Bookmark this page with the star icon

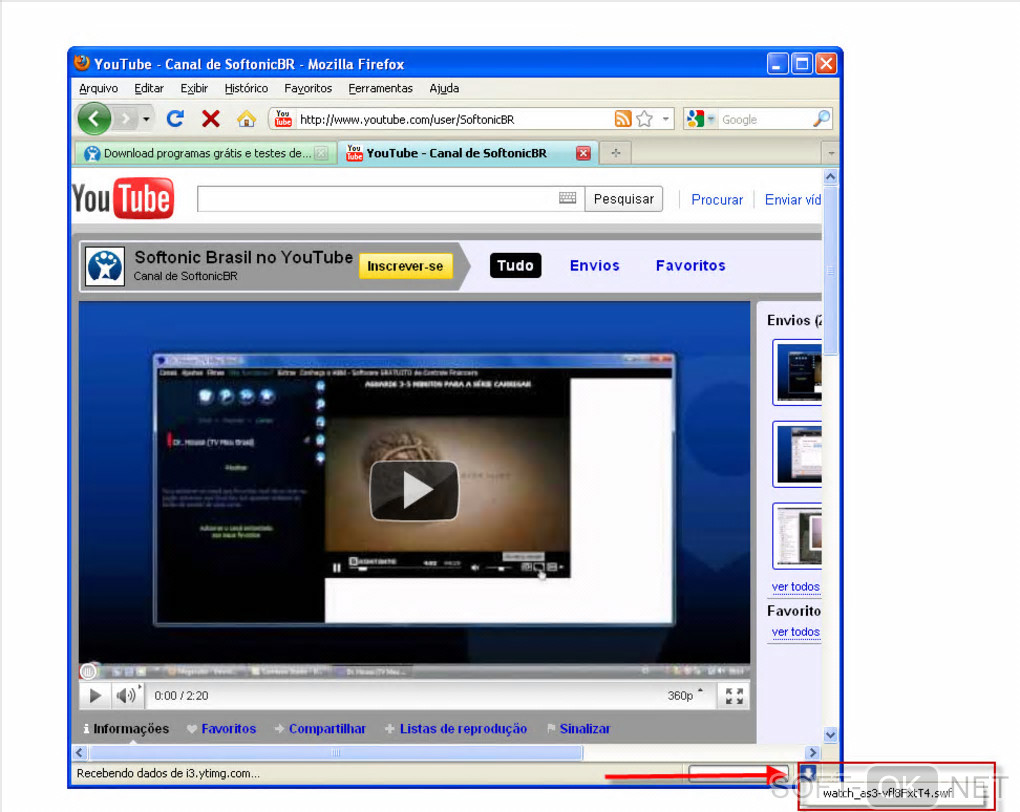coord(644,118)
